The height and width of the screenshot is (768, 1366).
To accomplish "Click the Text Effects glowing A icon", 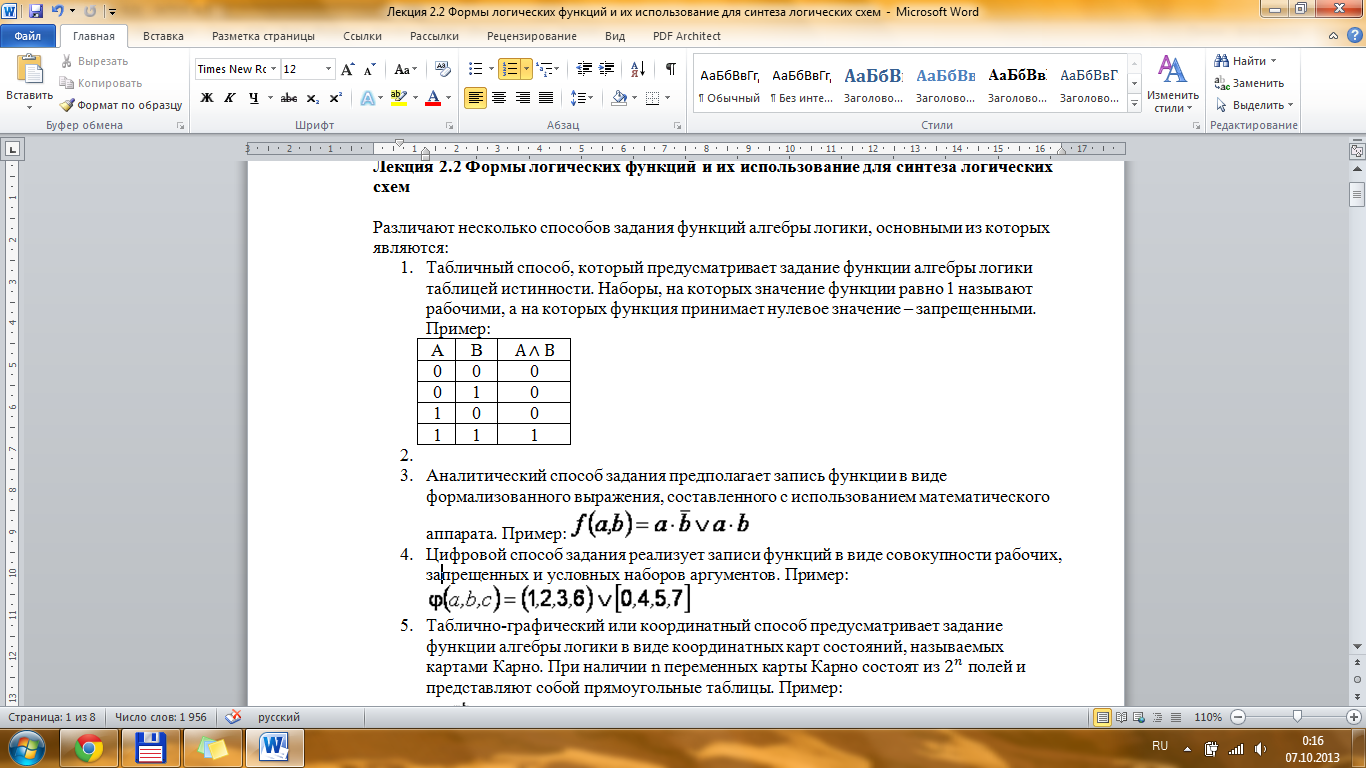I will point(367,97).
